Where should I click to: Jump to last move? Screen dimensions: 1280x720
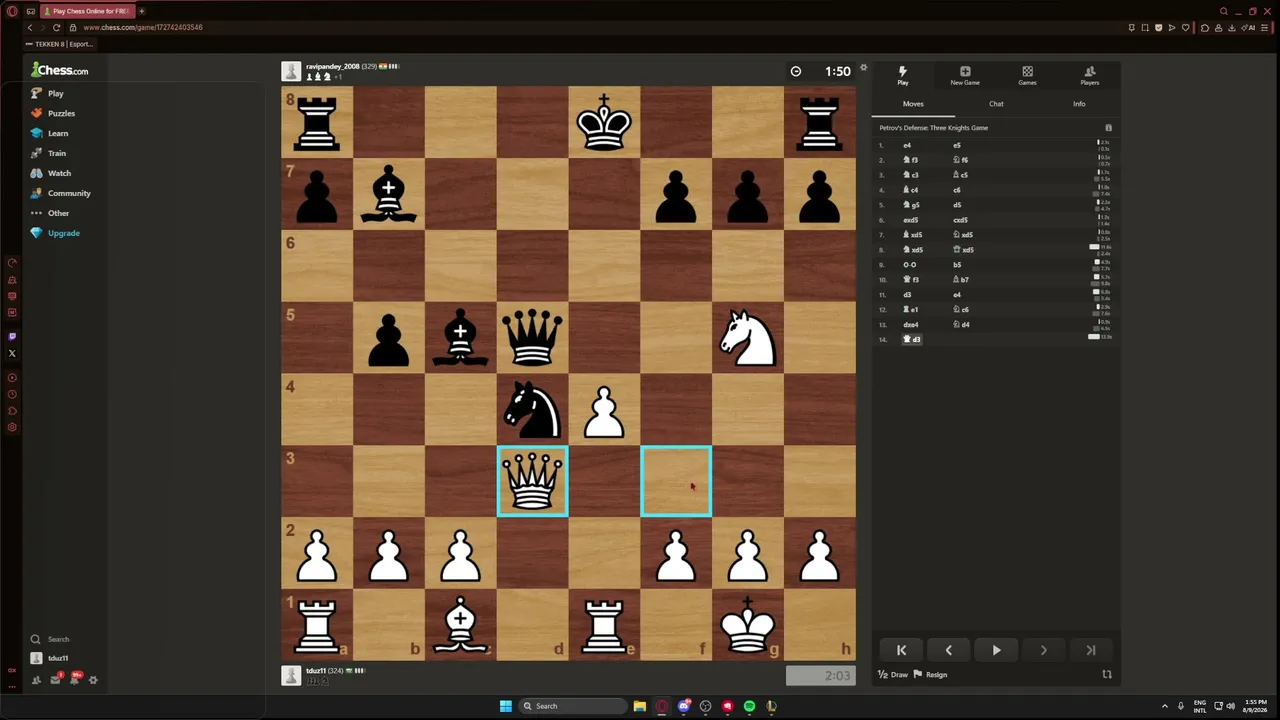(1091, 650)
